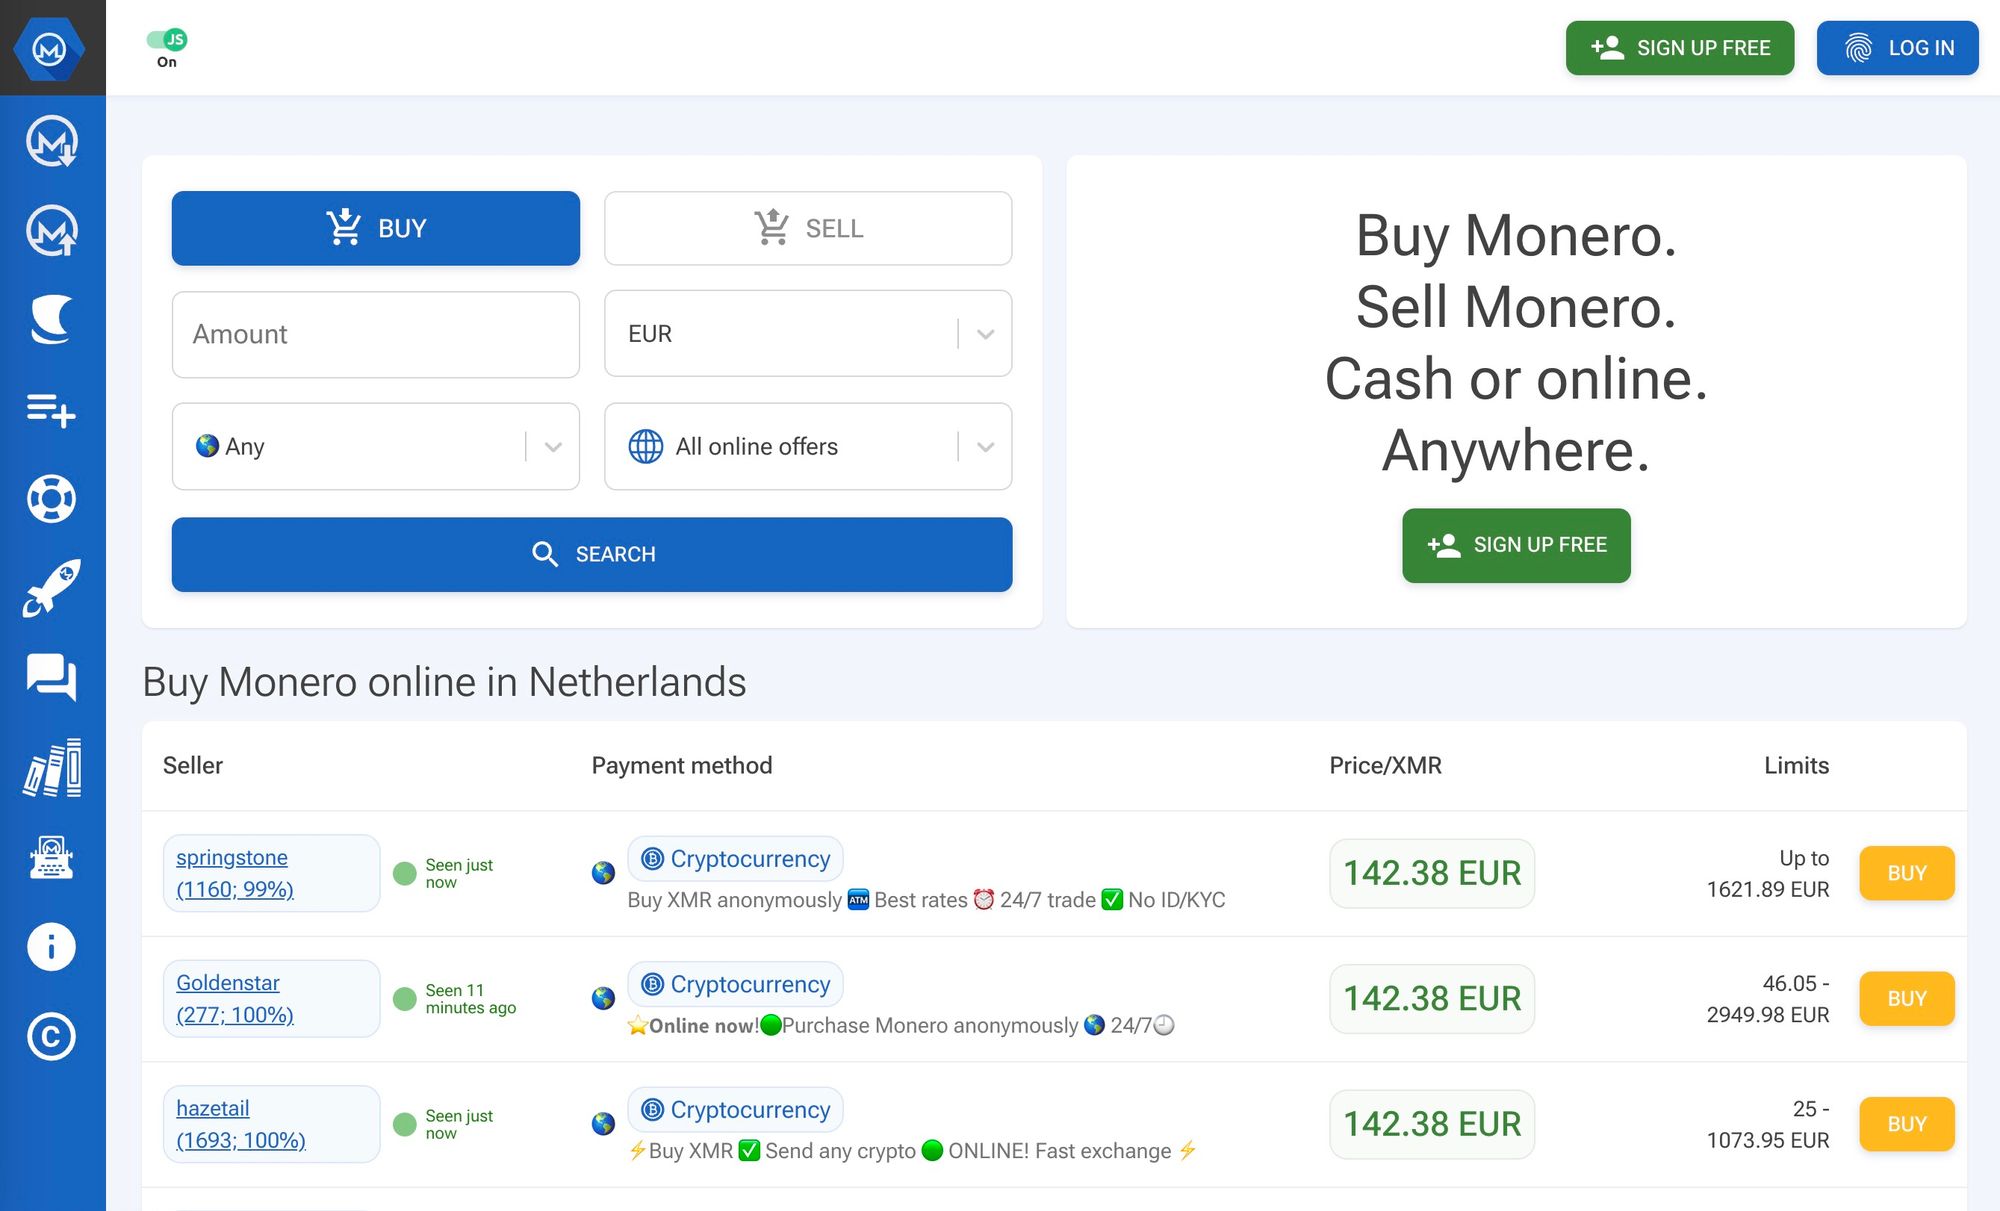Image resolution: width=2000 pixels, height=1211 pixels.
Task: Click the Amount input field
Action: click(376, 333)
